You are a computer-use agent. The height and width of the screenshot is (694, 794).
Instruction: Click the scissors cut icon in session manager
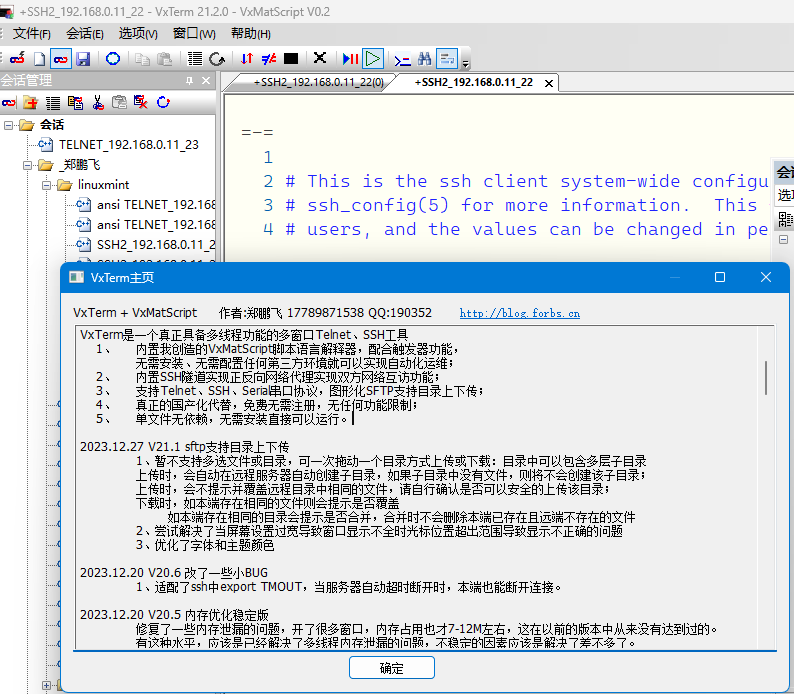coord(98,103)
